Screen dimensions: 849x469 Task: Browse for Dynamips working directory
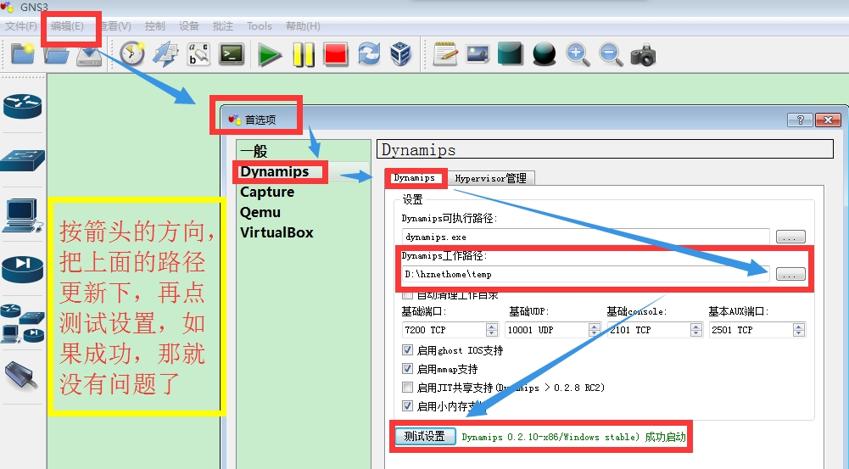tap(791, 274)
